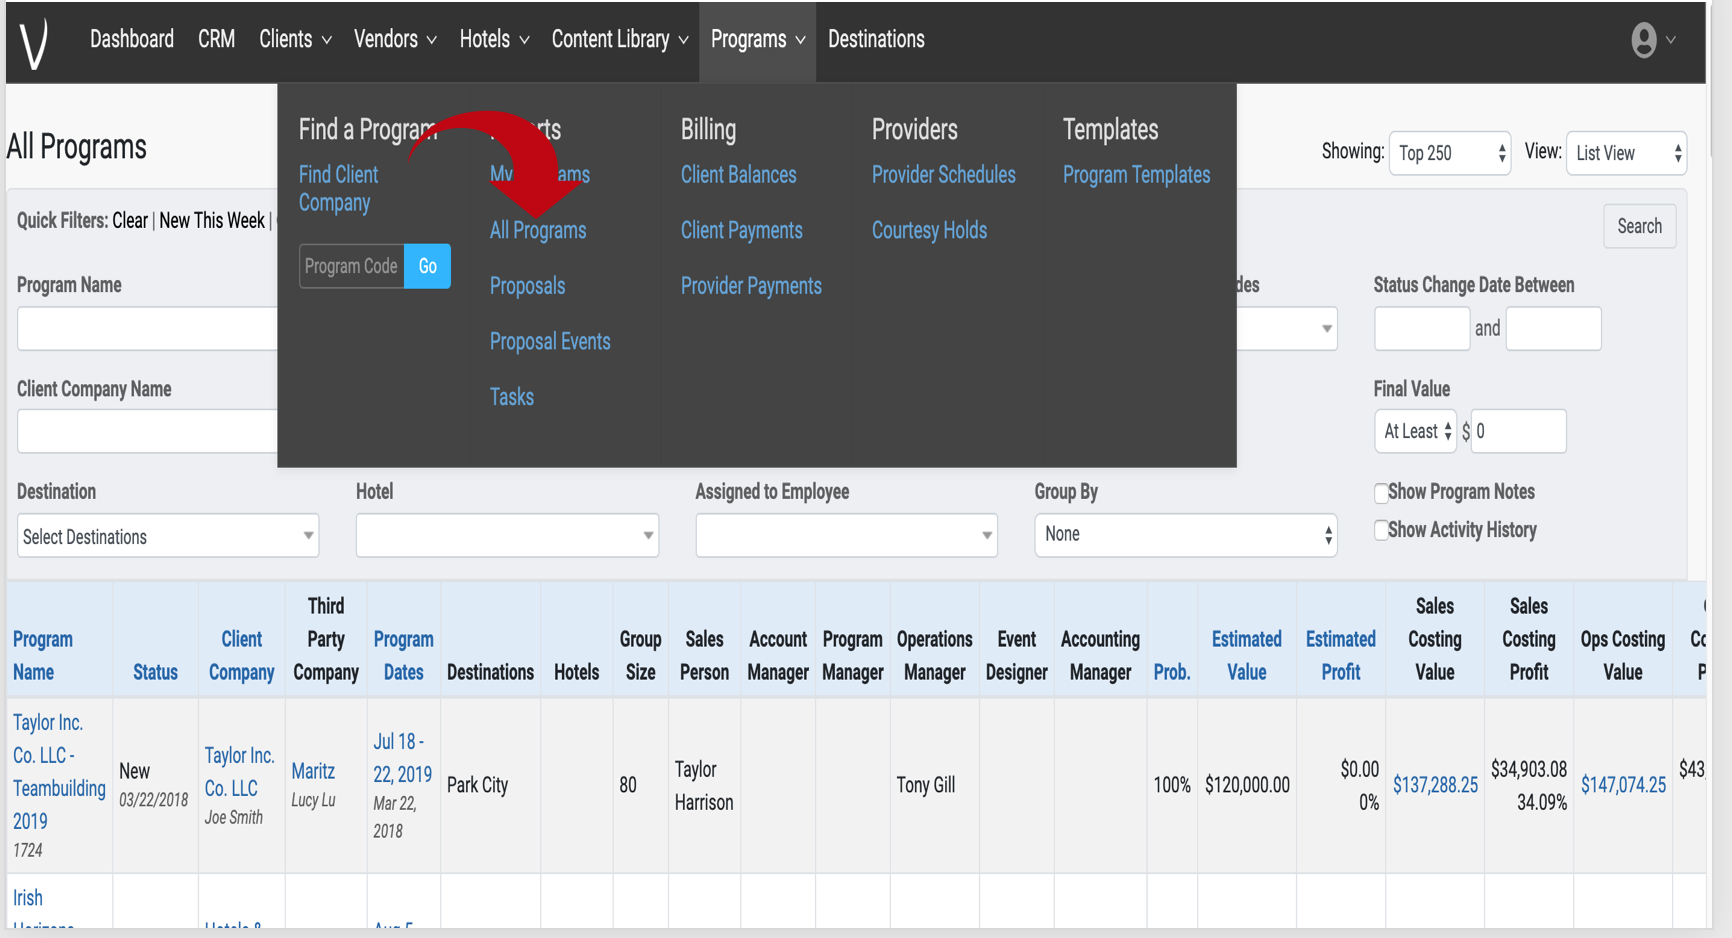Open Dashboard from the navigation bar
This screenshot has width=1732, height=938.
pos(132,39)
